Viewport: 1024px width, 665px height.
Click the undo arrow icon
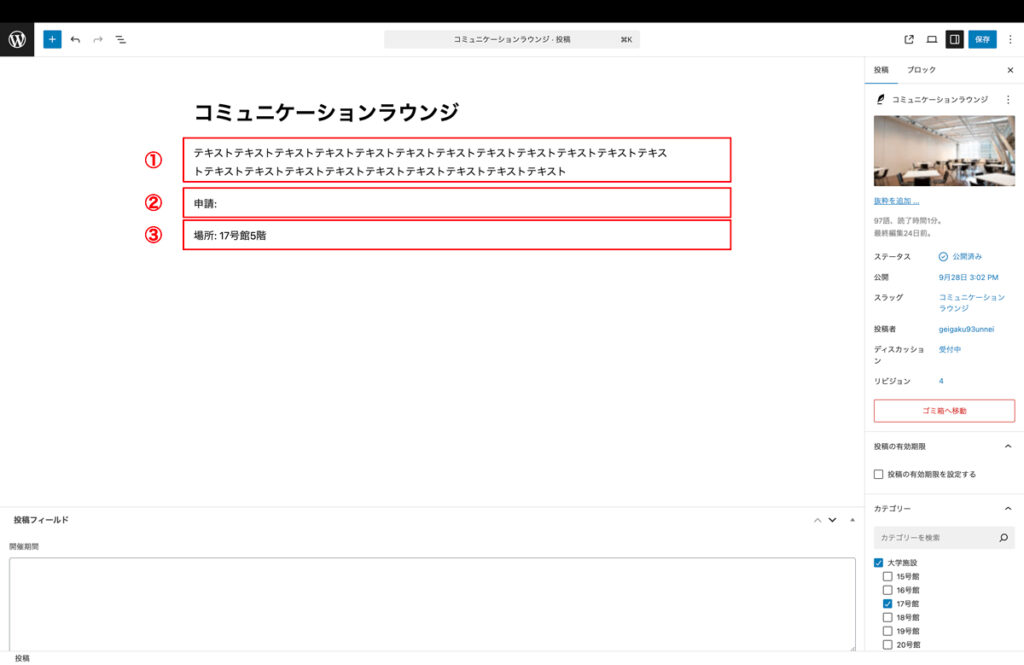tap(75, 39)
